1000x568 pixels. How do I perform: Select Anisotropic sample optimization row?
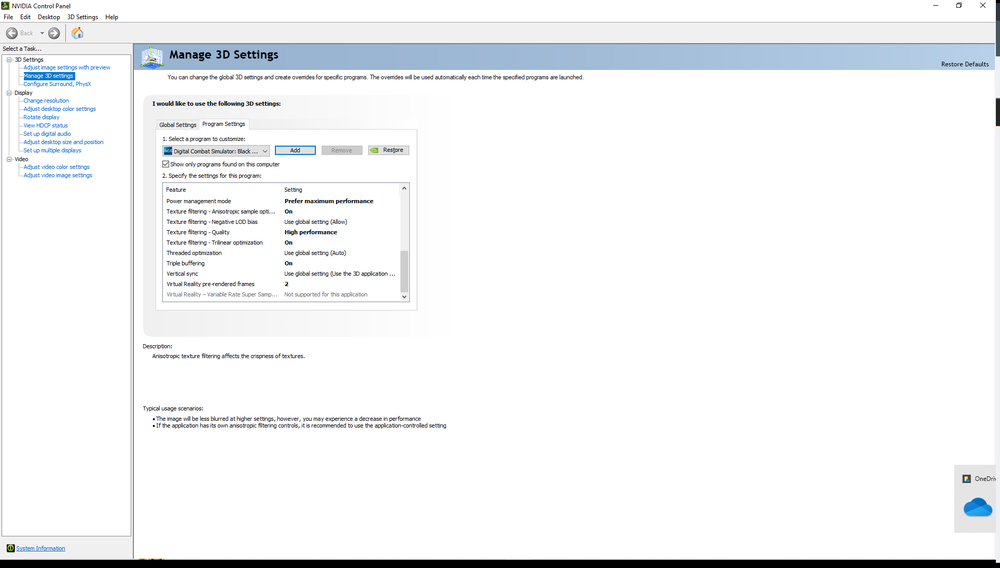(x=281, y=212)
